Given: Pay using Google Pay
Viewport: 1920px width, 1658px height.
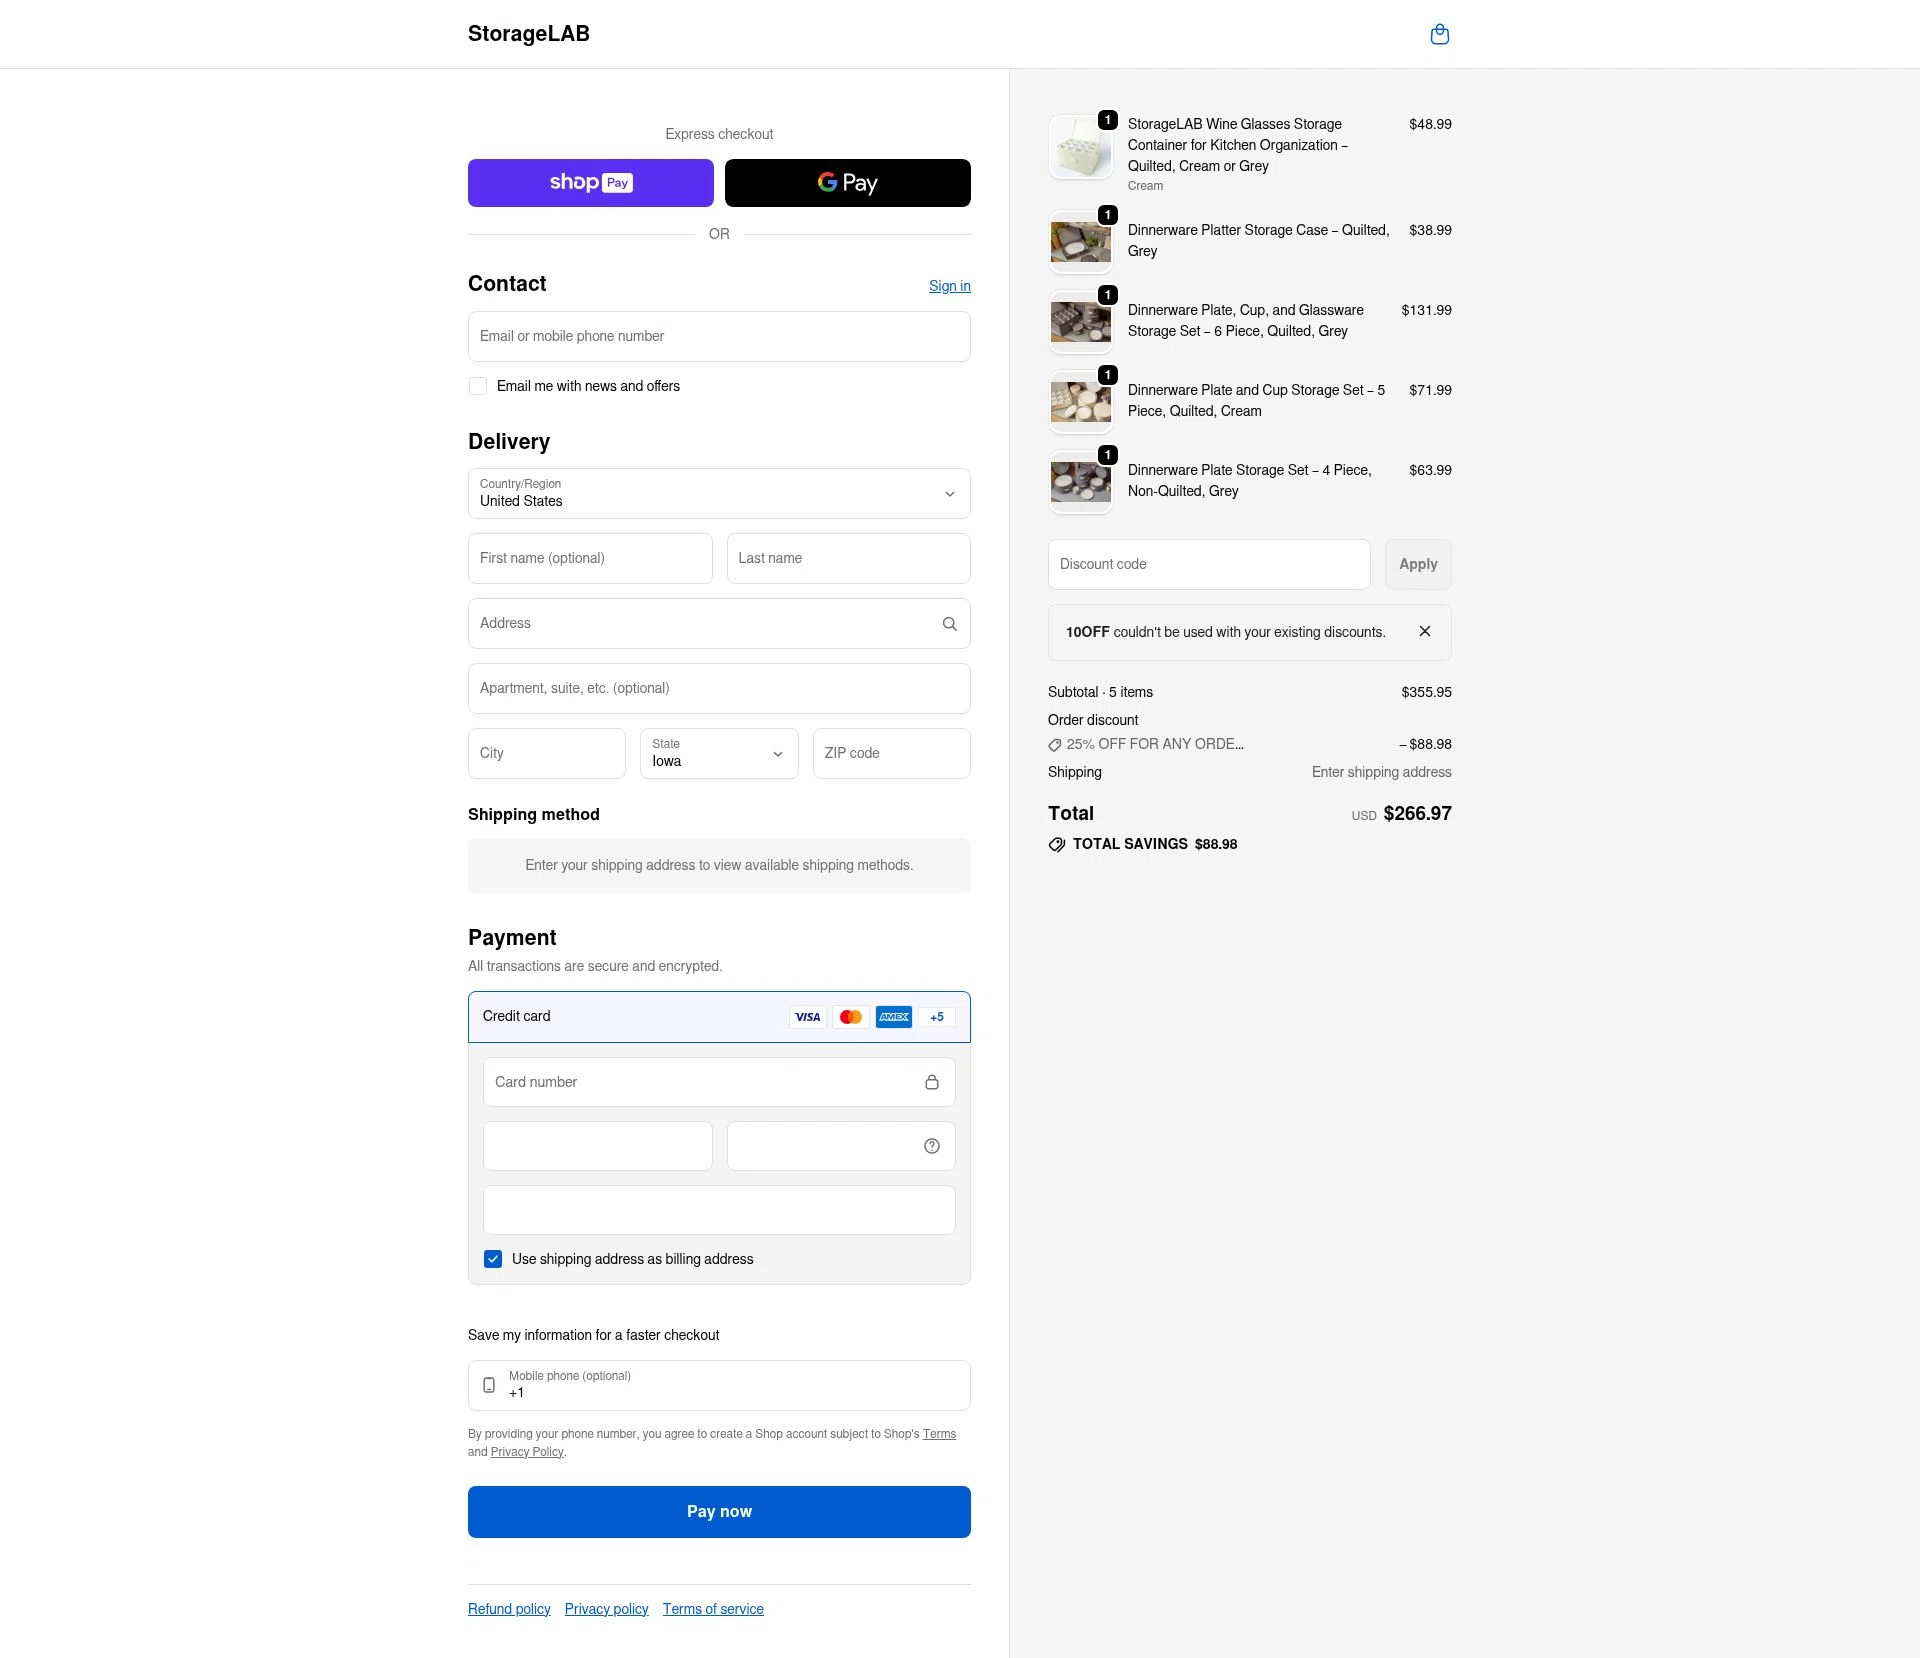Looking at the screenshot, I should 847,182.
